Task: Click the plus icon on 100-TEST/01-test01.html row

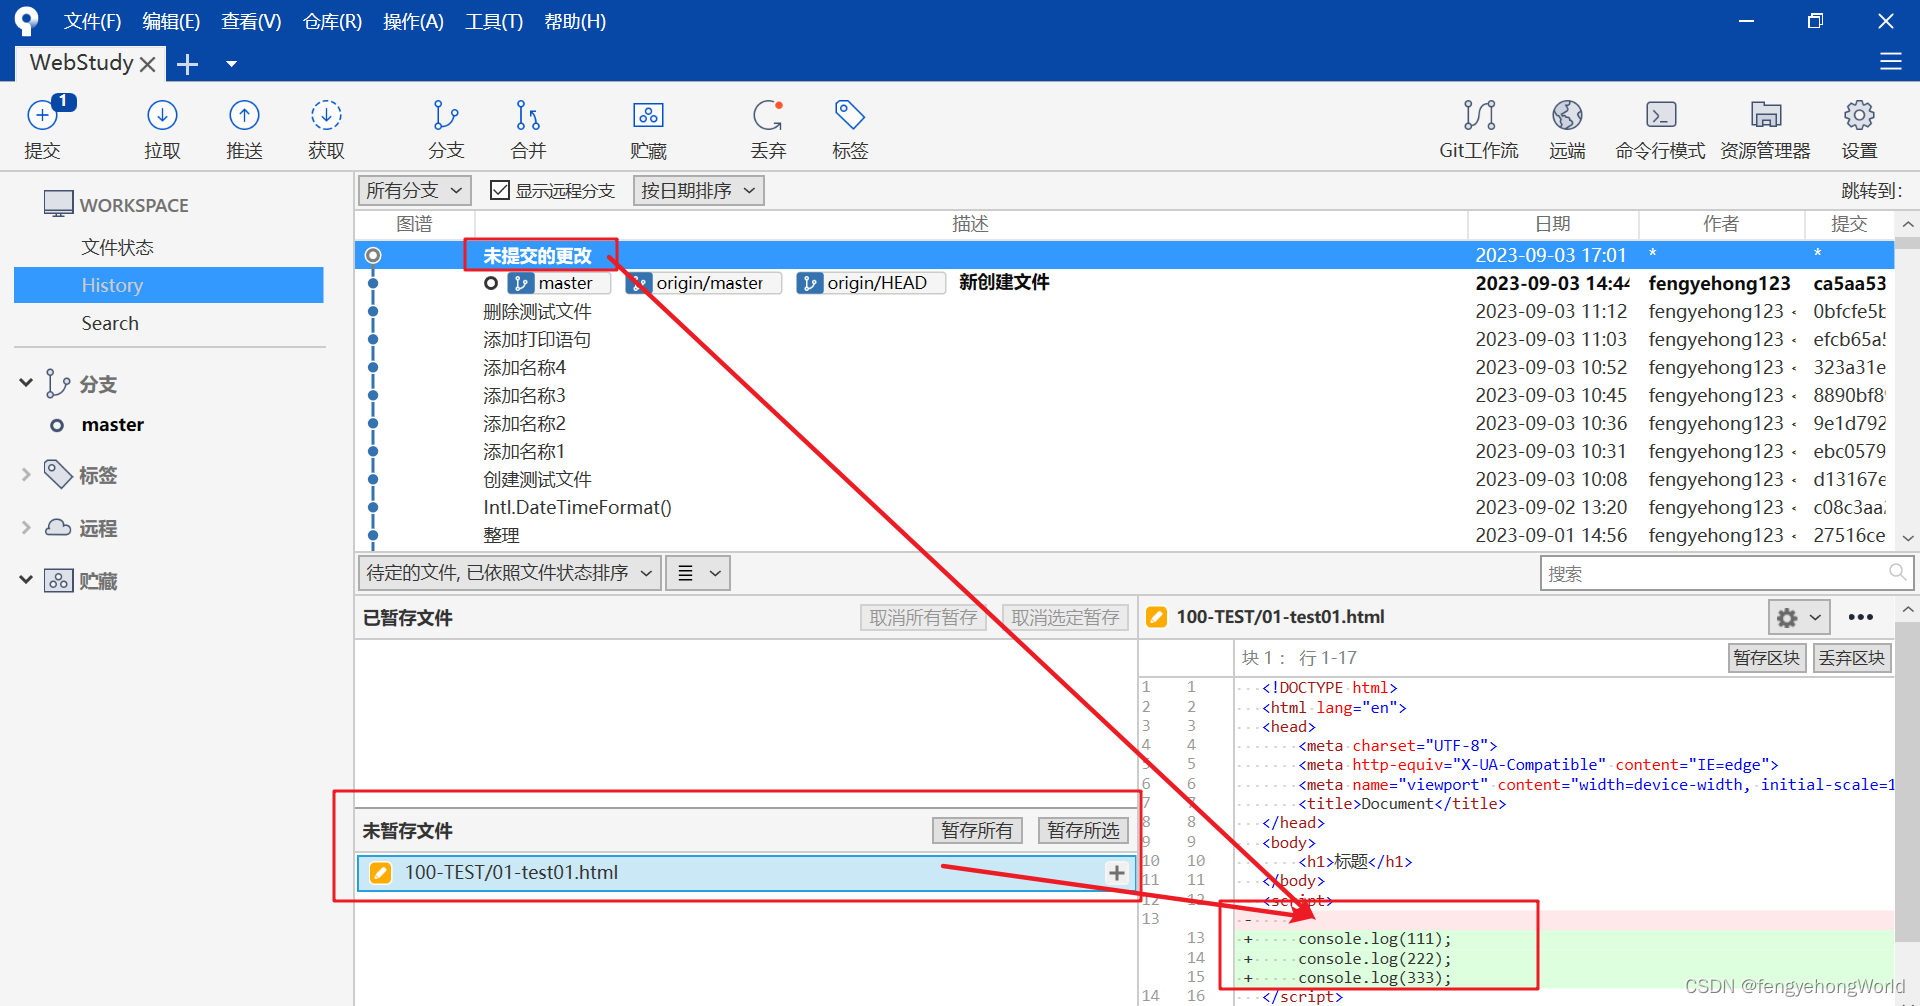Action: tap(1116, 873)
